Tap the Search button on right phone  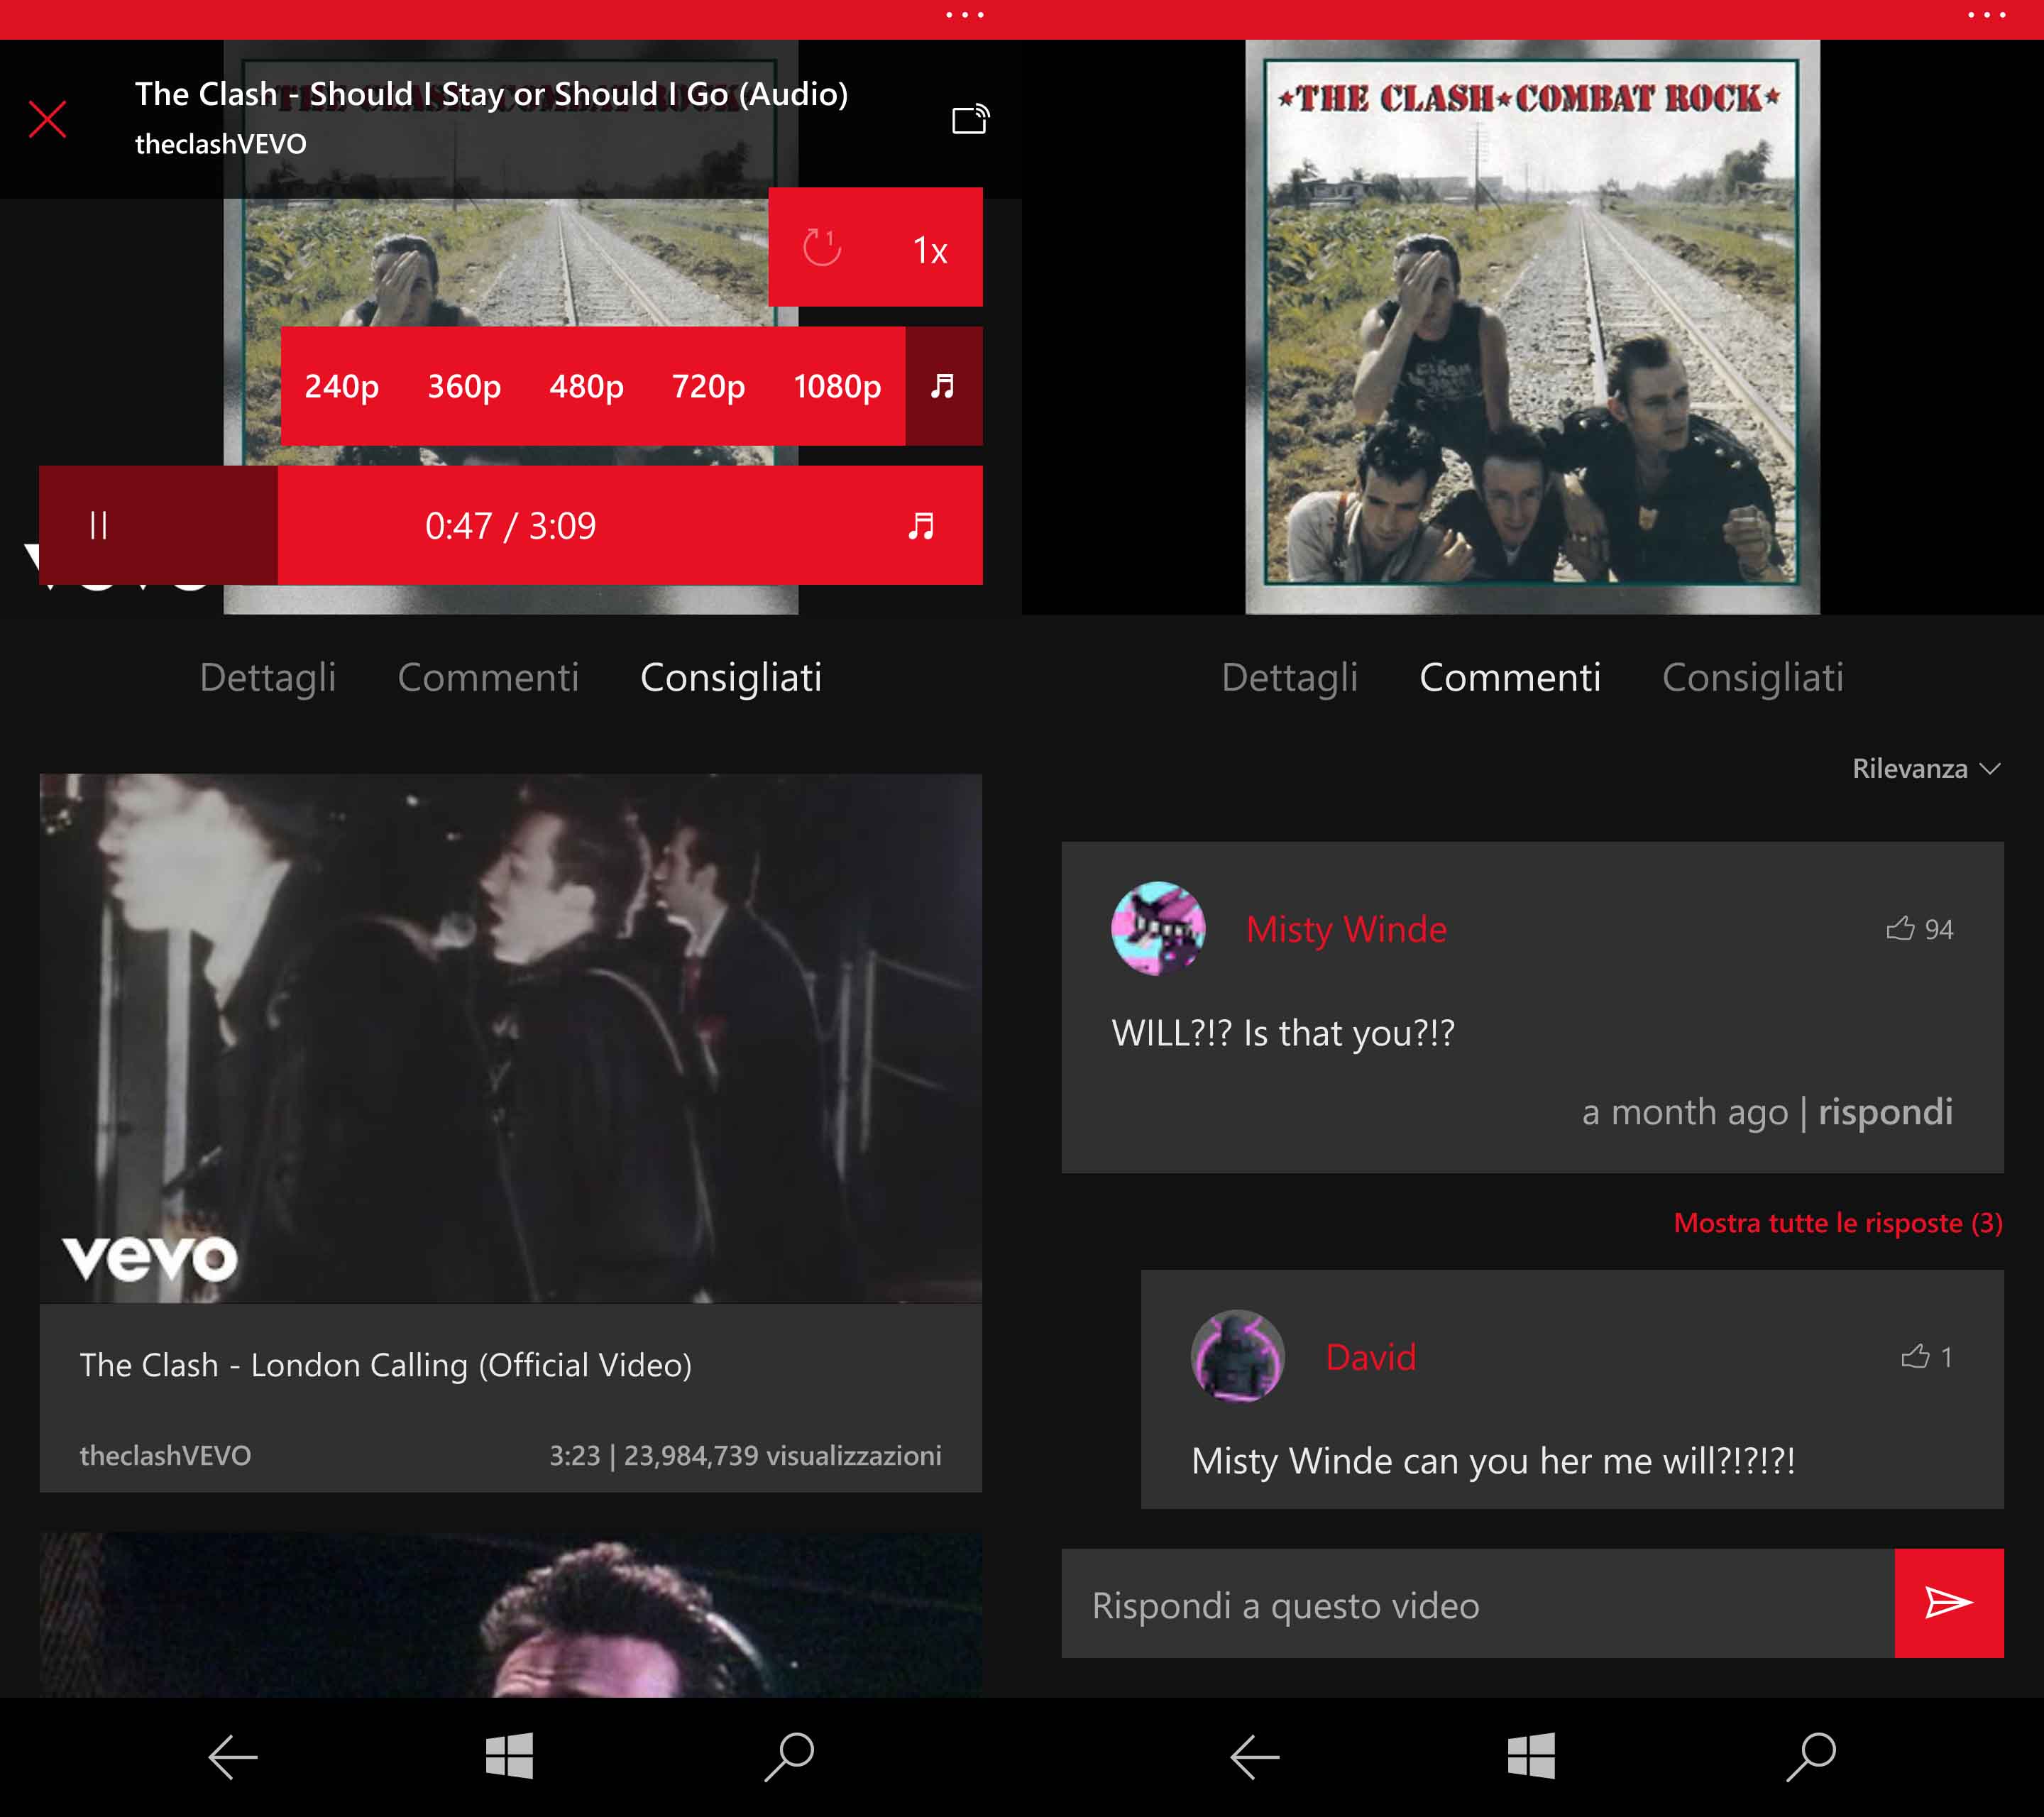click(x=1811, y=1756)
